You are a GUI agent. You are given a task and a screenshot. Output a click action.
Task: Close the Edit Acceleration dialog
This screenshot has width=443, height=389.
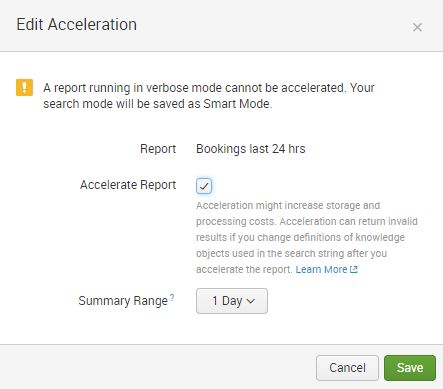click(x=417, y=27)
